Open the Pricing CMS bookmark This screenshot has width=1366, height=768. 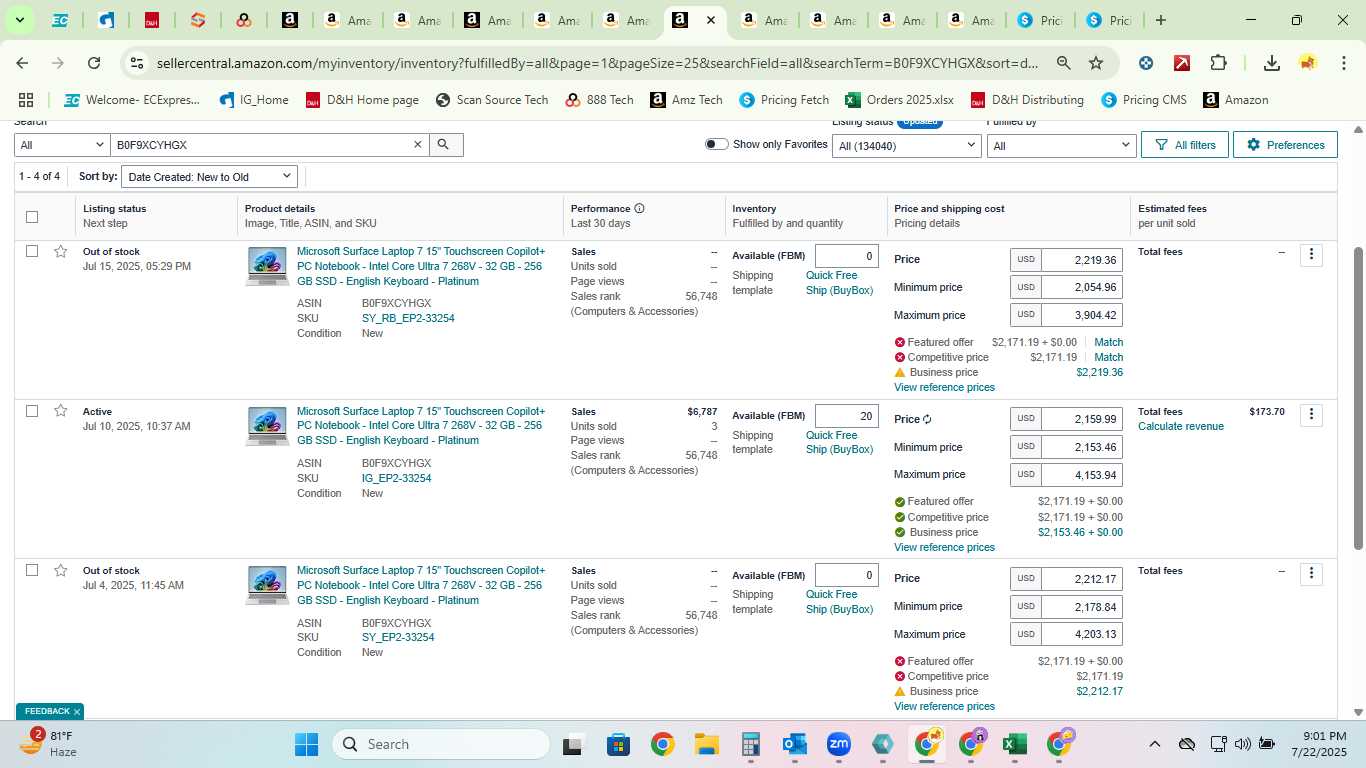click(1143, 100)
